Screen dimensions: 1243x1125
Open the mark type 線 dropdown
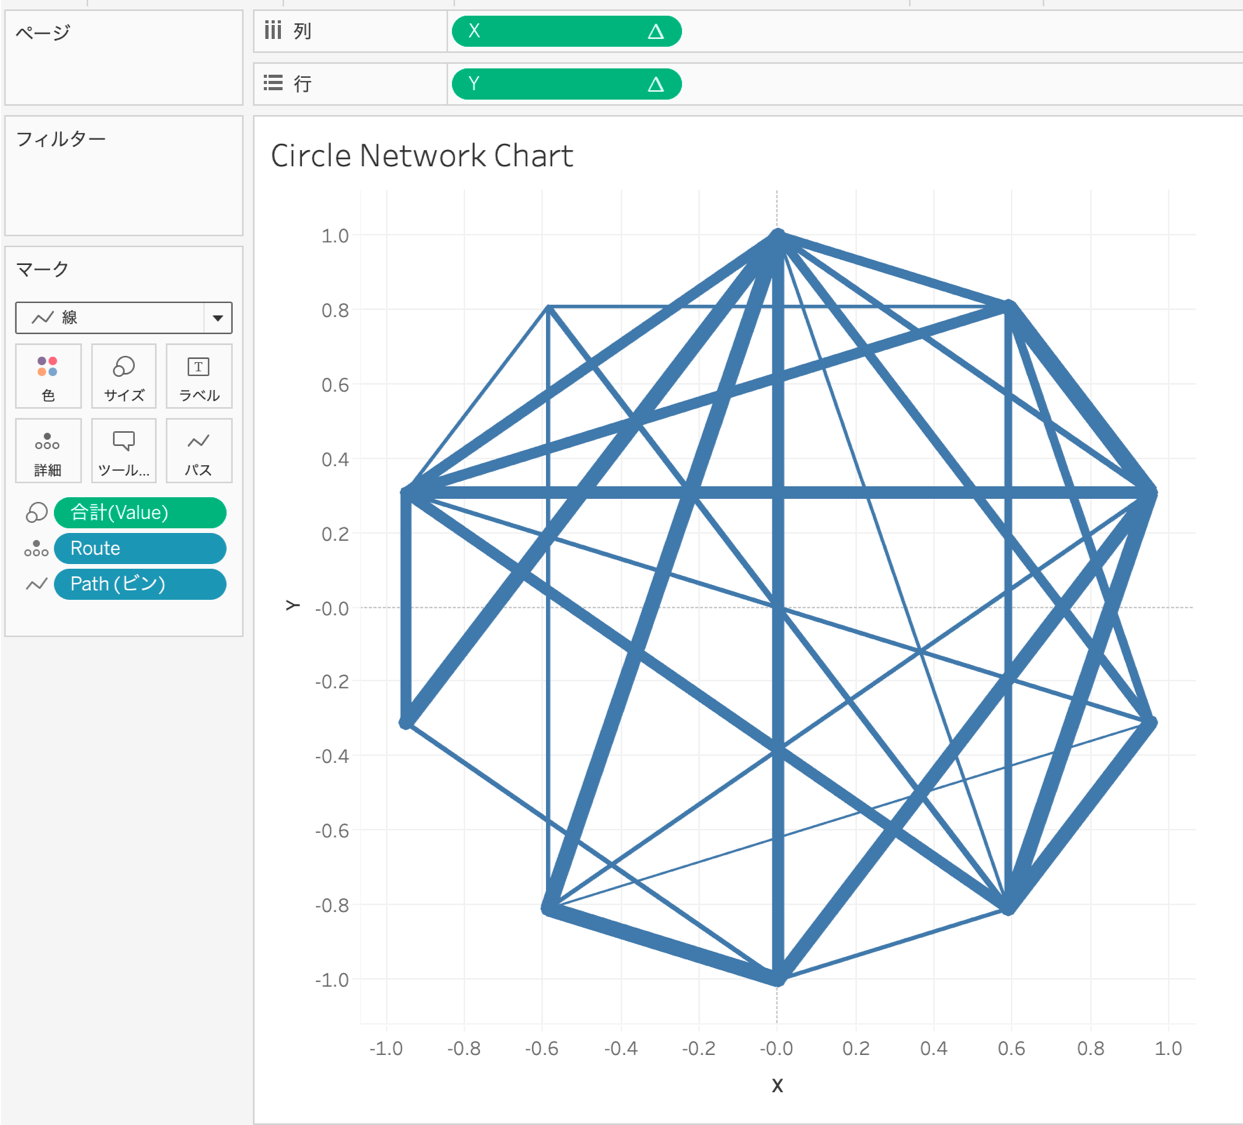click(x=124, y=318)
